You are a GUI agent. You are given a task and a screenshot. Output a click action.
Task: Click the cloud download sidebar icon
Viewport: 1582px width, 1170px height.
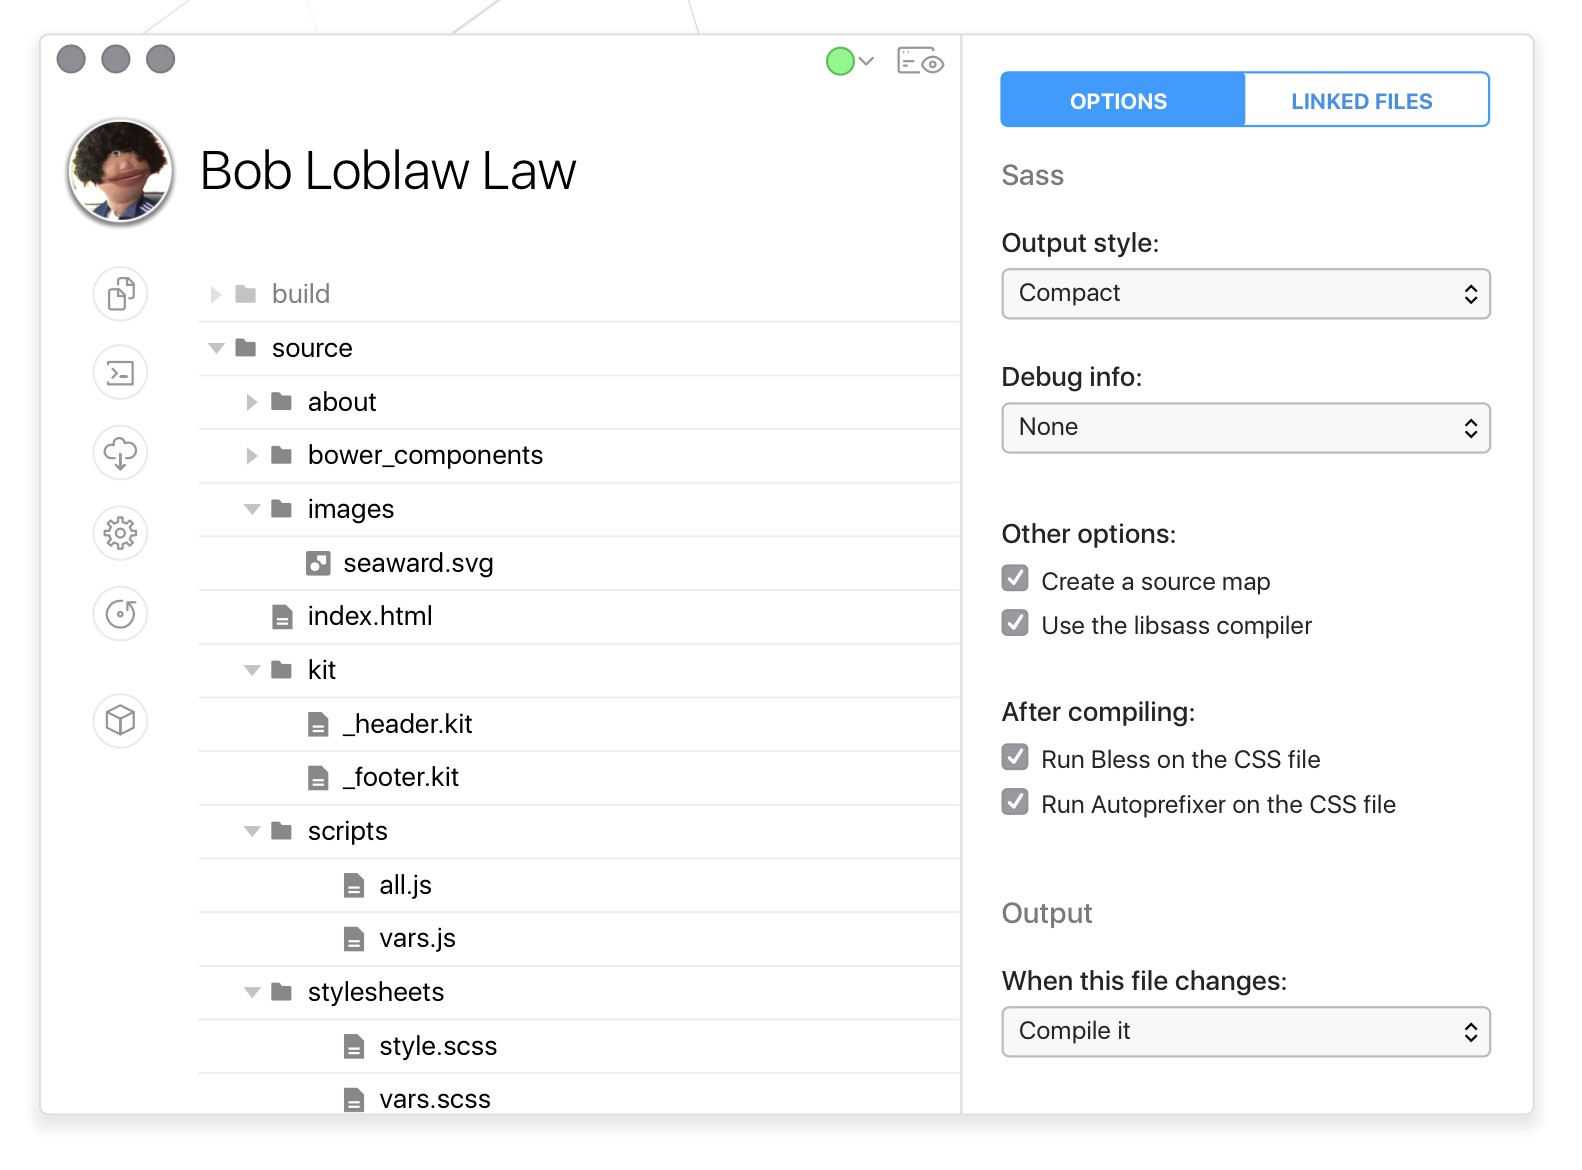(x=121, y=453)
